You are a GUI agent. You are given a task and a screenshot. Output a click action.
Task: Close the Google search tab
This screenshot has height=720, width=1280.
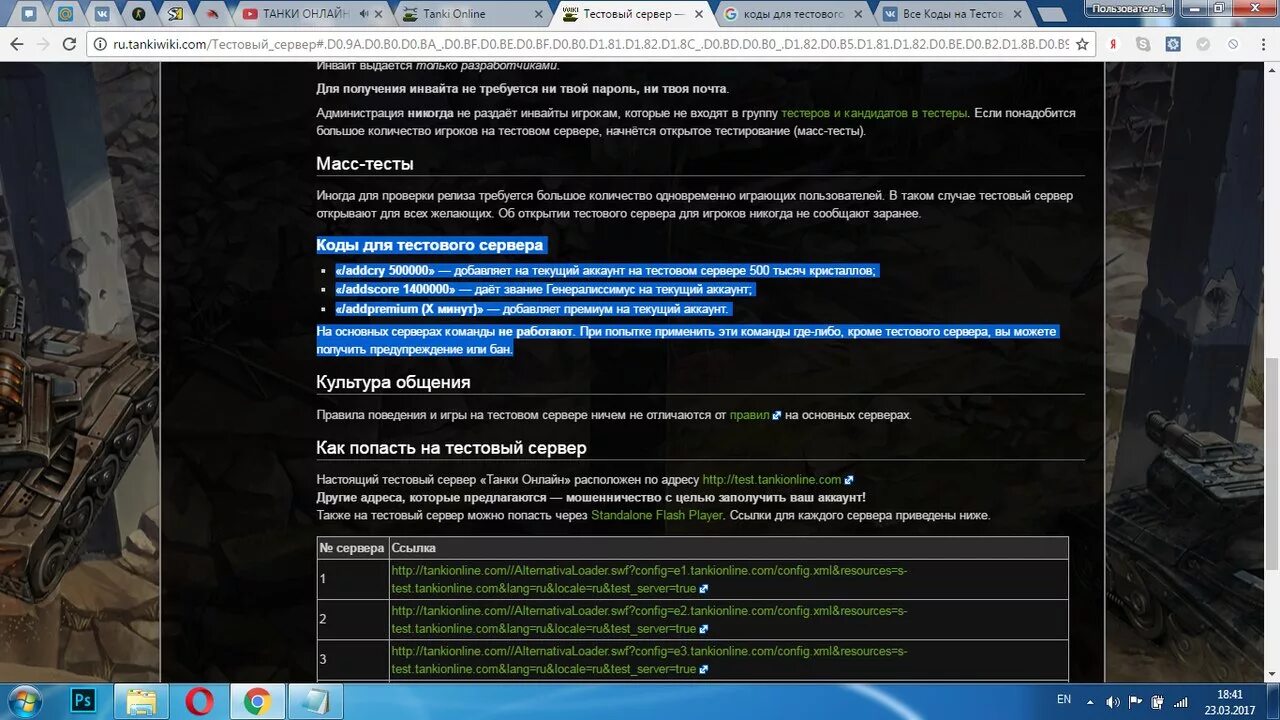click(857, 14)
